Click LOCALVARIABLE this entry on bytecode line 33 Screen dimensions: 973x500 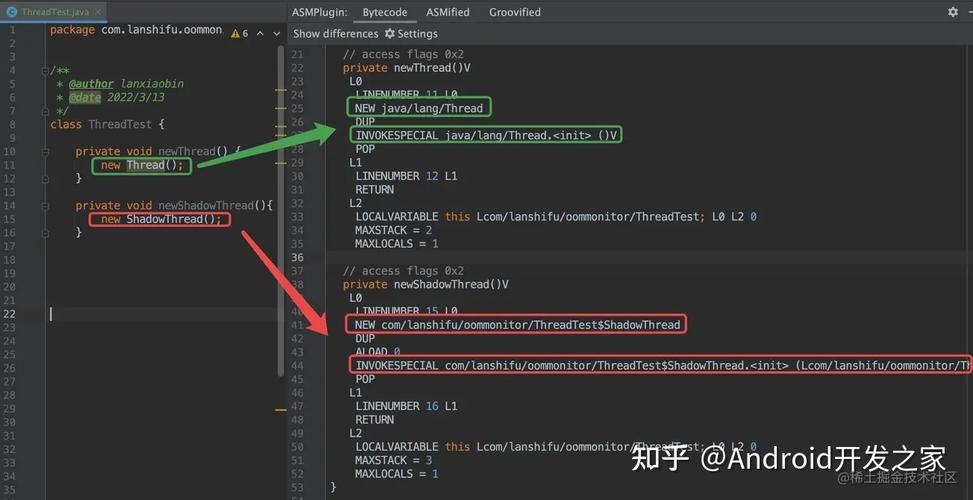point(555,217)
